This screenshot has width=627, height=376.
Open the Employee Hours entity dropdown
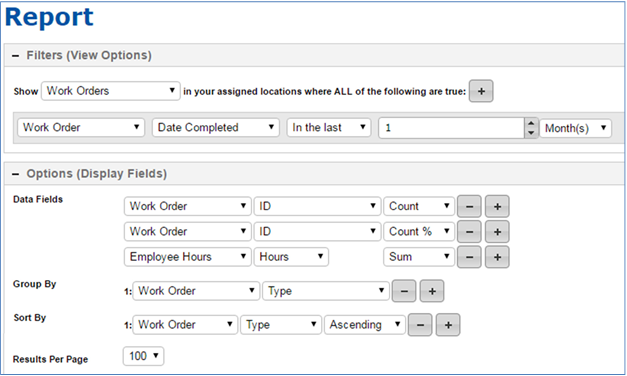188,257
